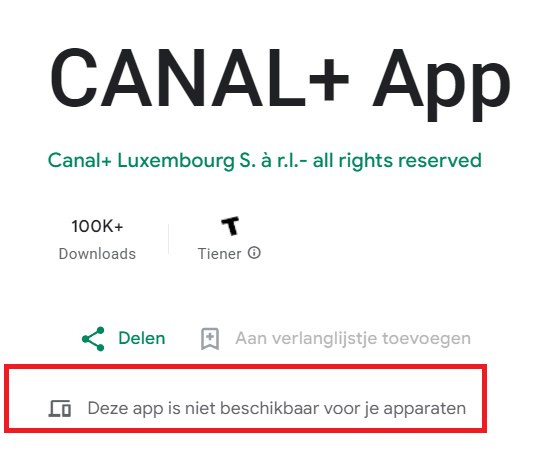Click the Tiener content rating label
Screen dimensions: 540x461
[219, 254]
